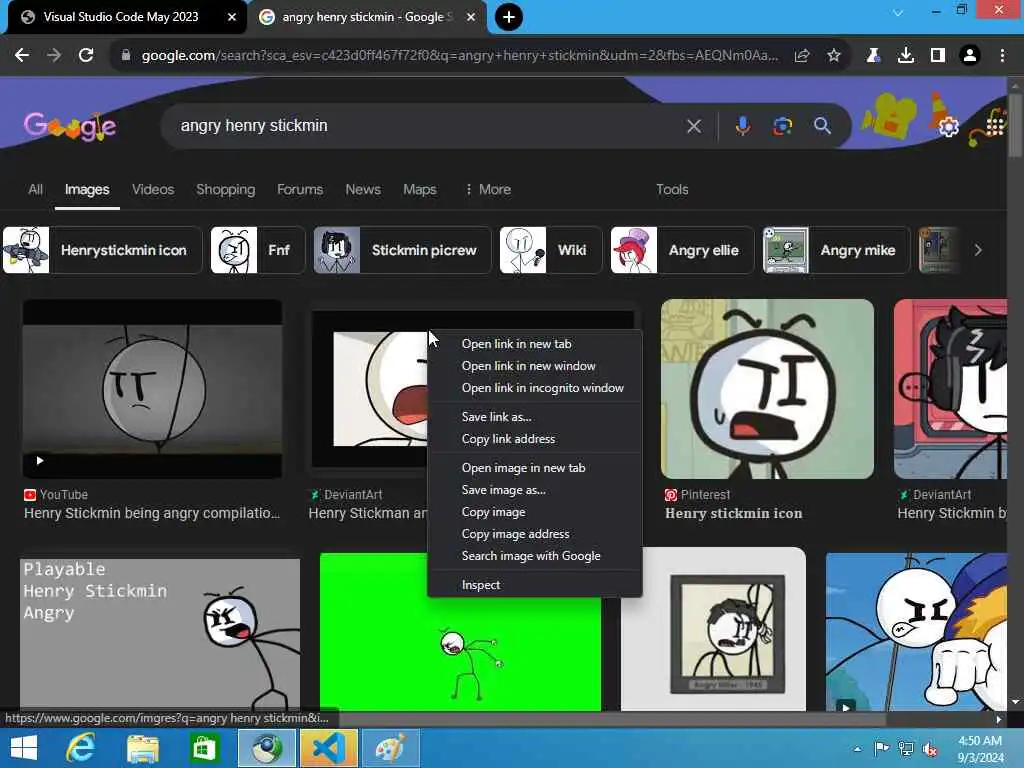Viewport: 1024px width, 768px height.
Task: Click the browser forward arrow
Action: [54, 56]
